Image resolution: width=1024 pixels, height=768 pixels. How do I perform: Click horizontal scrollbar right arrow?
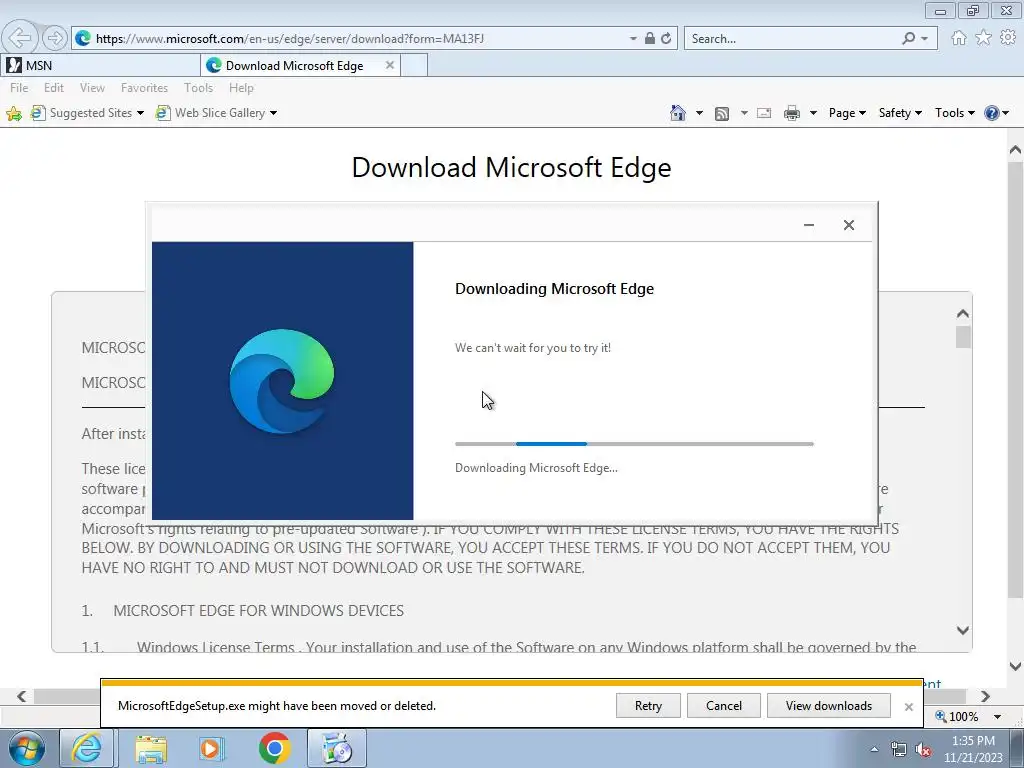point(985,696)
